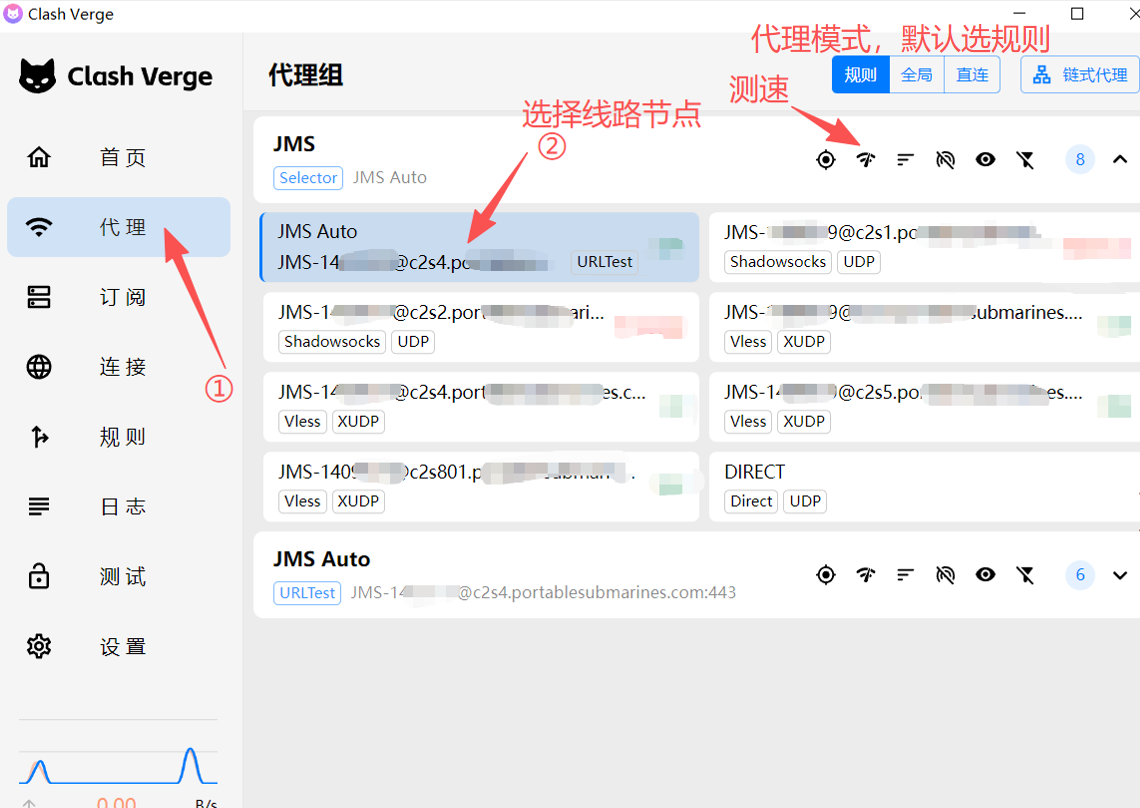Open the 规则 rules page in sidebar
The width and height of the screenshot is (1140, 808).
[x=119, y=436]
